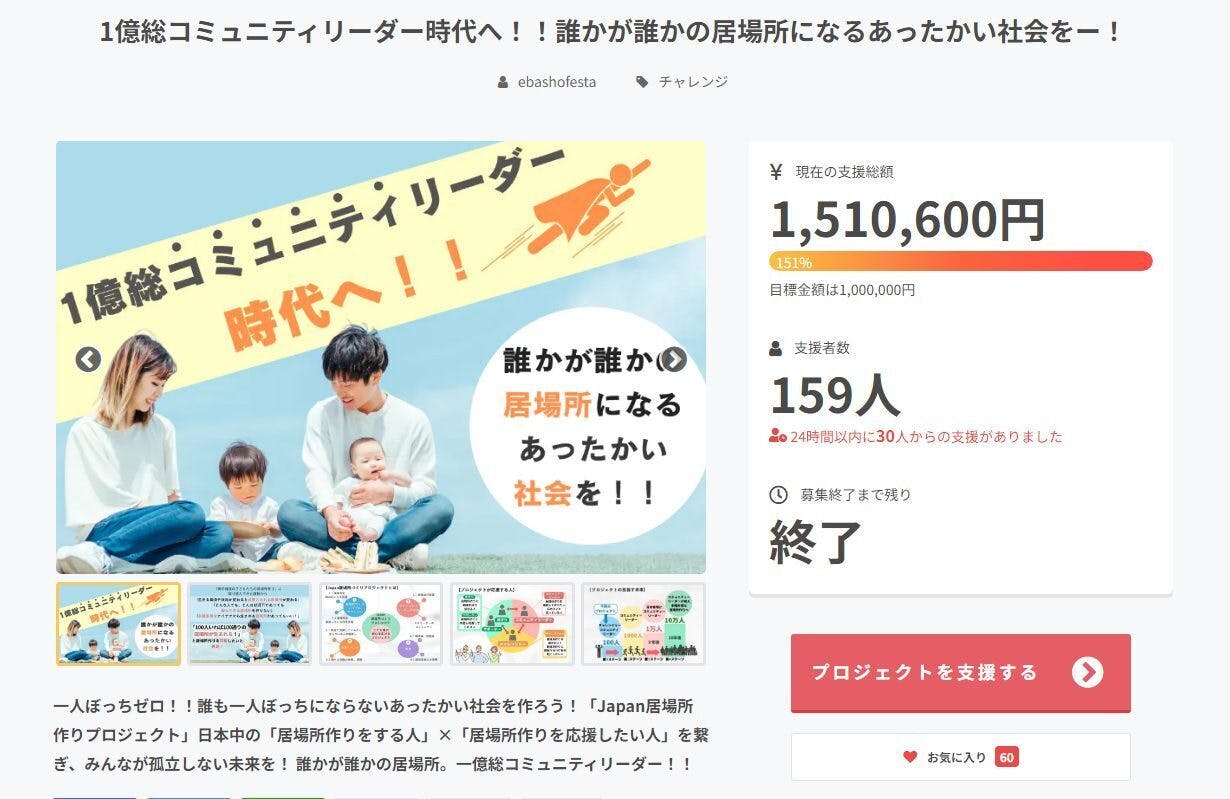Open the チャレンジ category link
Viewport: 1230px width, 799px height.
[693, 82]
